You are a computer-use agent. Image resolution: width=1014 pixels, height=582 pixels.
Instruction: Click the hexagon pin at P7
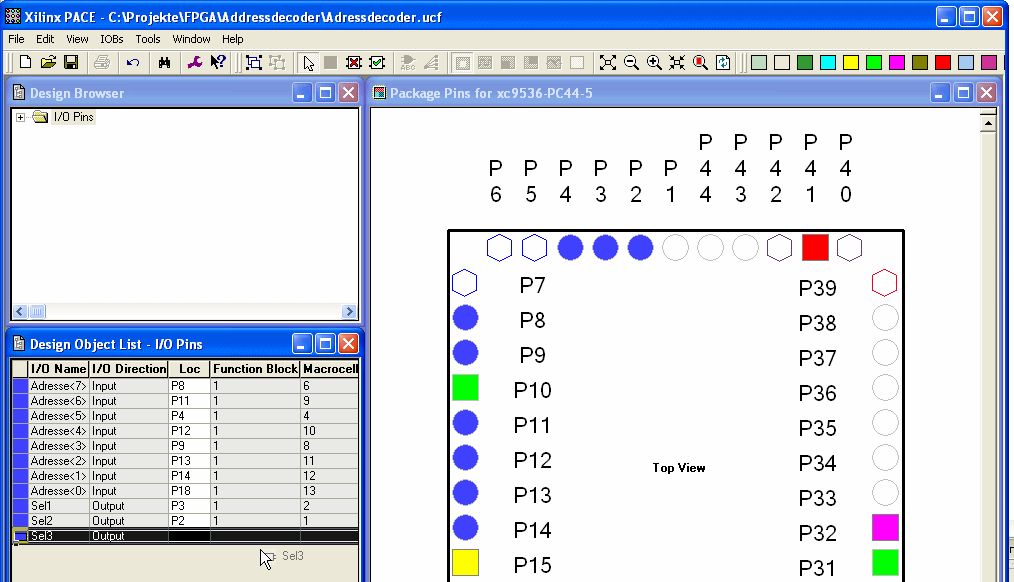coord(464,283)
